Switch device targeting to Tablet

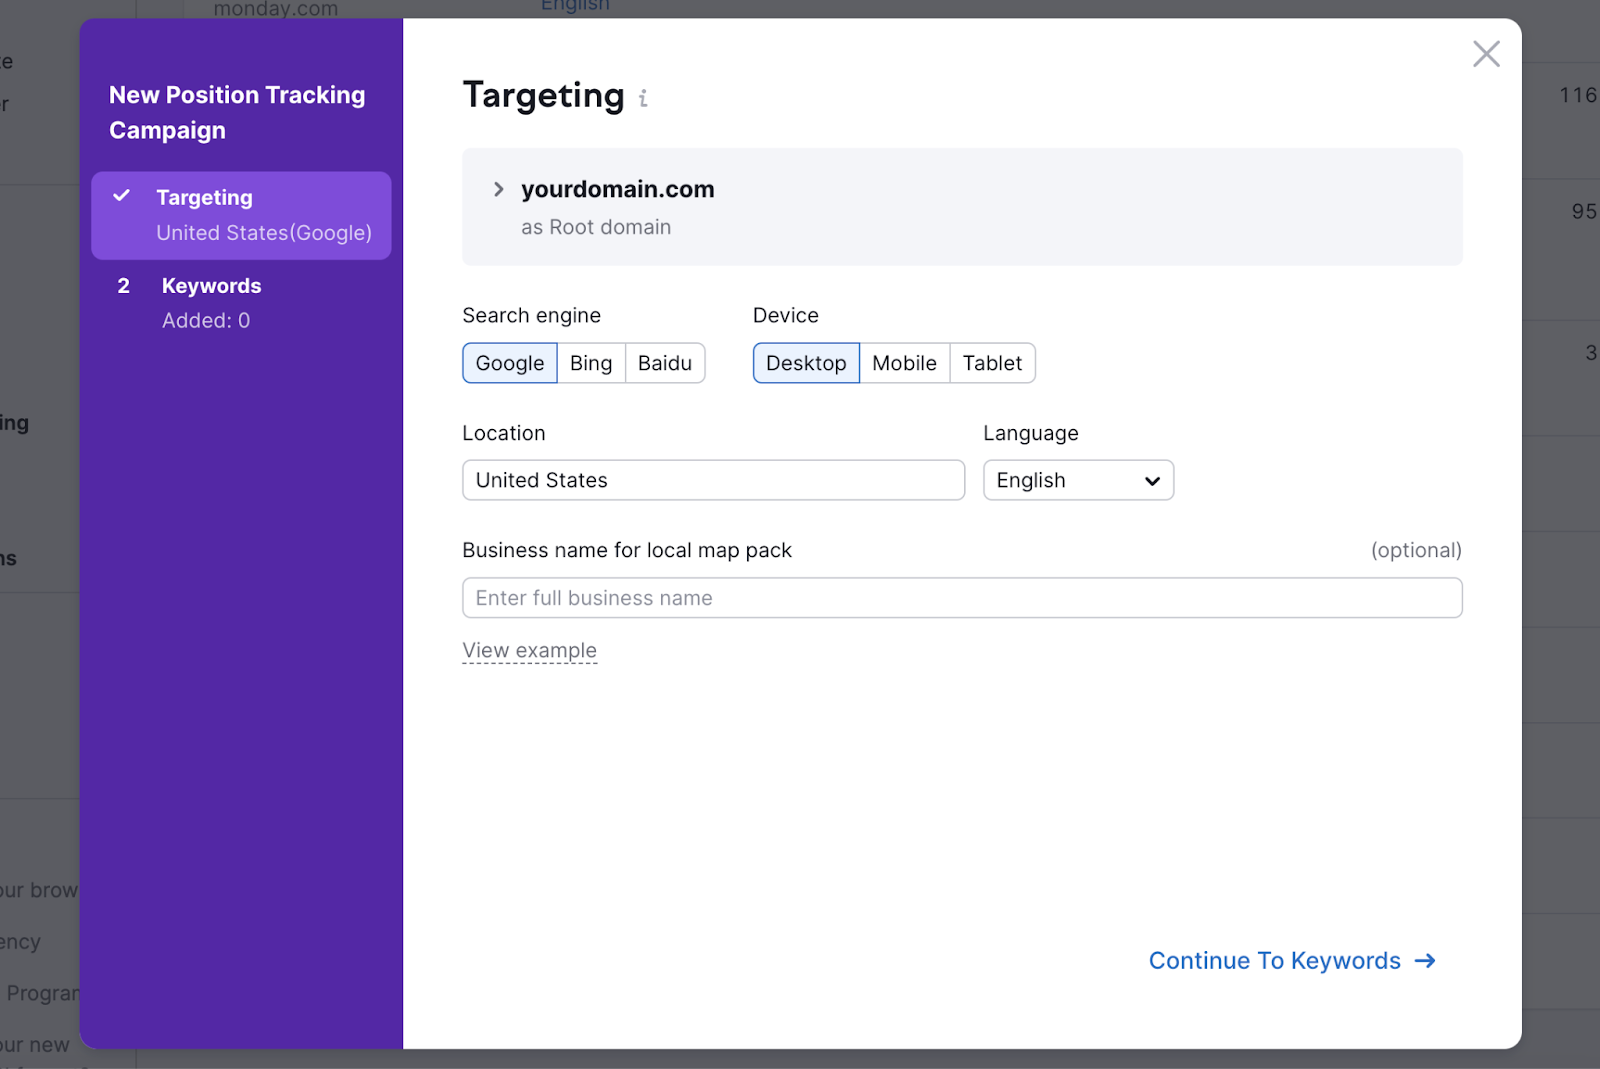tap(991, 363)
